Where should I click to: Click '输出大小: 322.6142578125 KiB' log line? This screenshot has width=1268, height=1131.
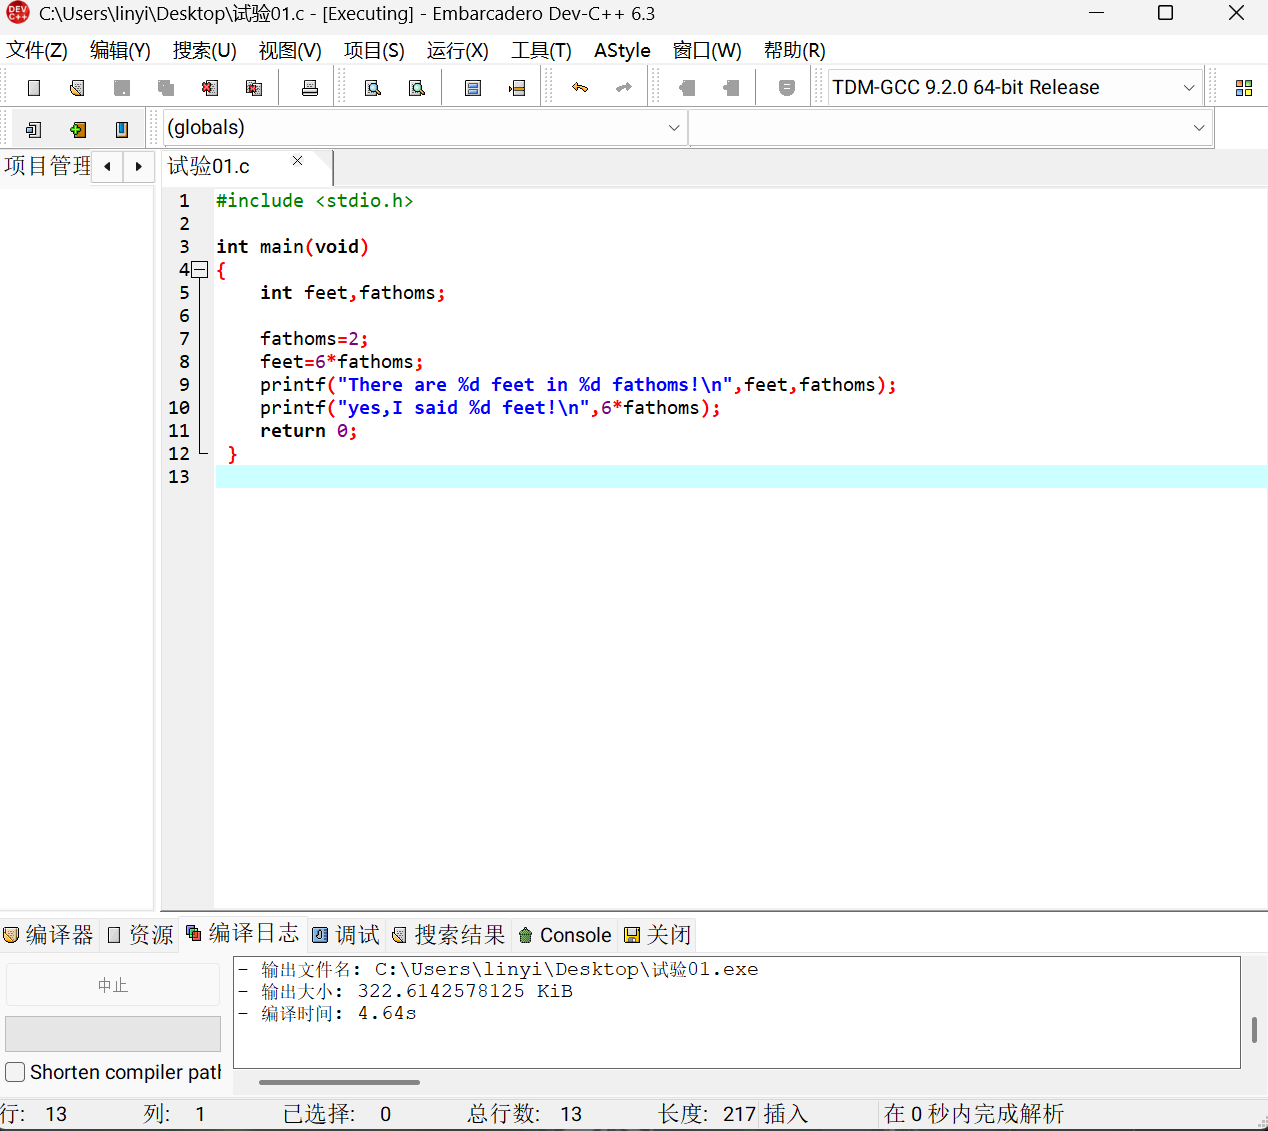coord(416,991)
